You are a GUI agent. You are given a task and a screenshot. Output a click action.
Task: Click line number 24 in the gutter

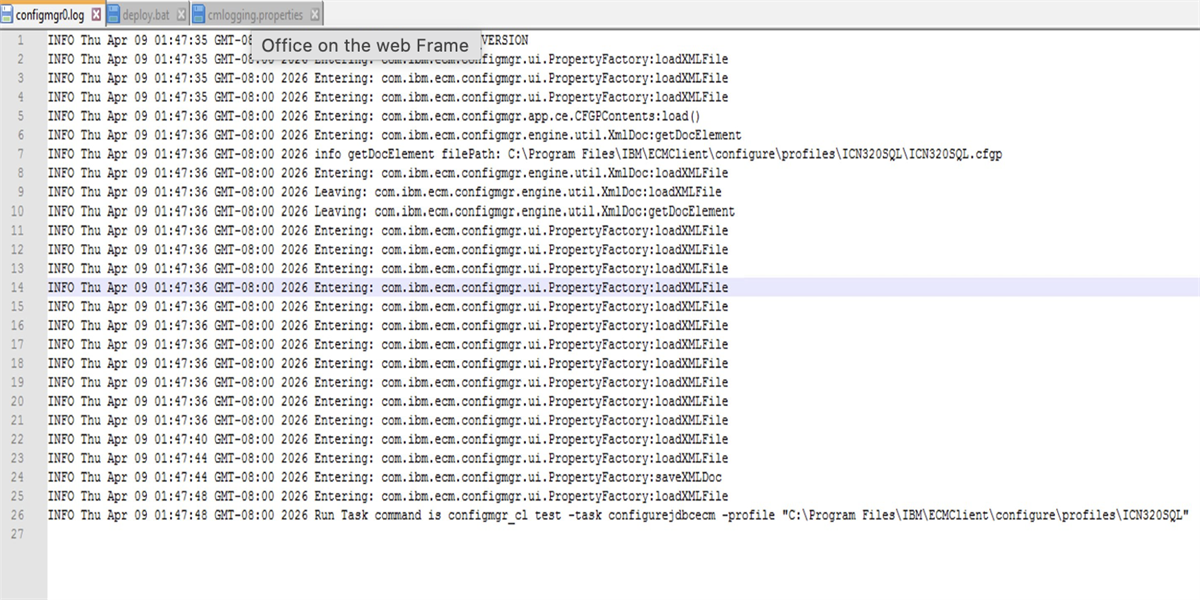coord(18,477)
